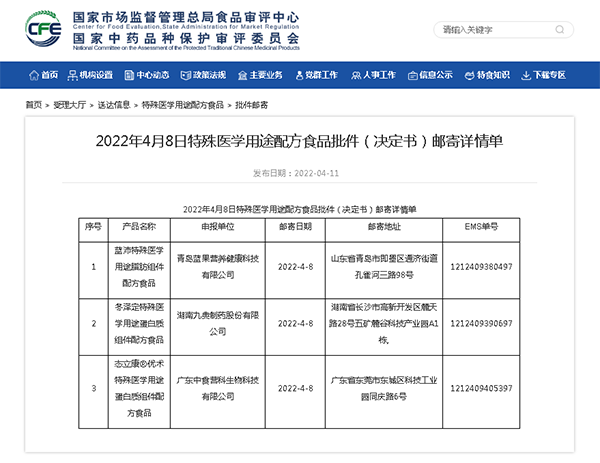
Task: Go to 受理大厅 in the breadcrumb
Action: pyautogui.click(x=68, y=104)
